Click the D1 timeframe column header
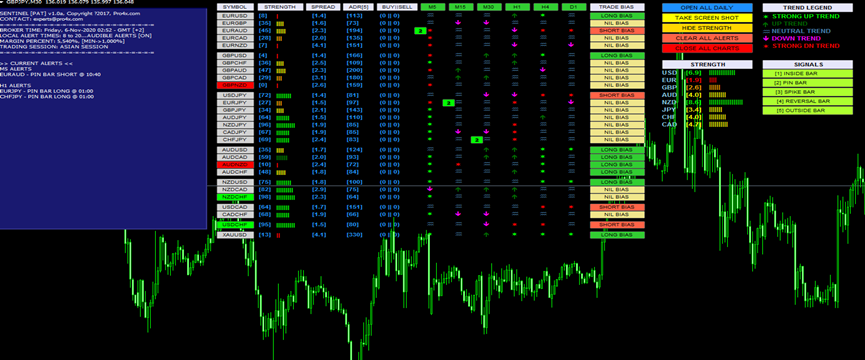The height and width of the screenshot is (360, 865). tap(573, 7)
